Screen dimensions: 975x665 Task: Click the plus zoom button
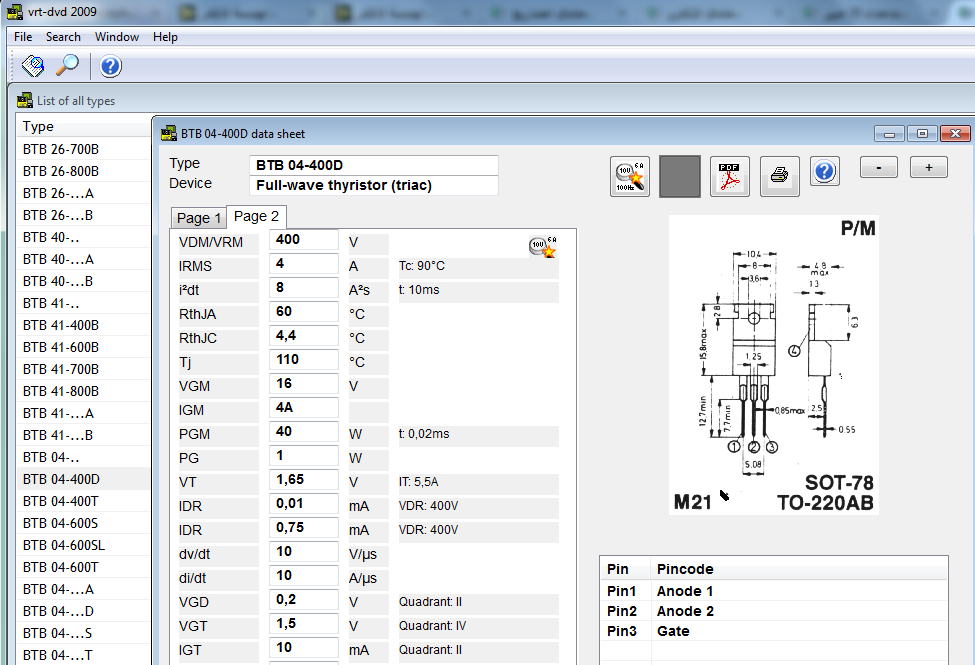[928, 167]
